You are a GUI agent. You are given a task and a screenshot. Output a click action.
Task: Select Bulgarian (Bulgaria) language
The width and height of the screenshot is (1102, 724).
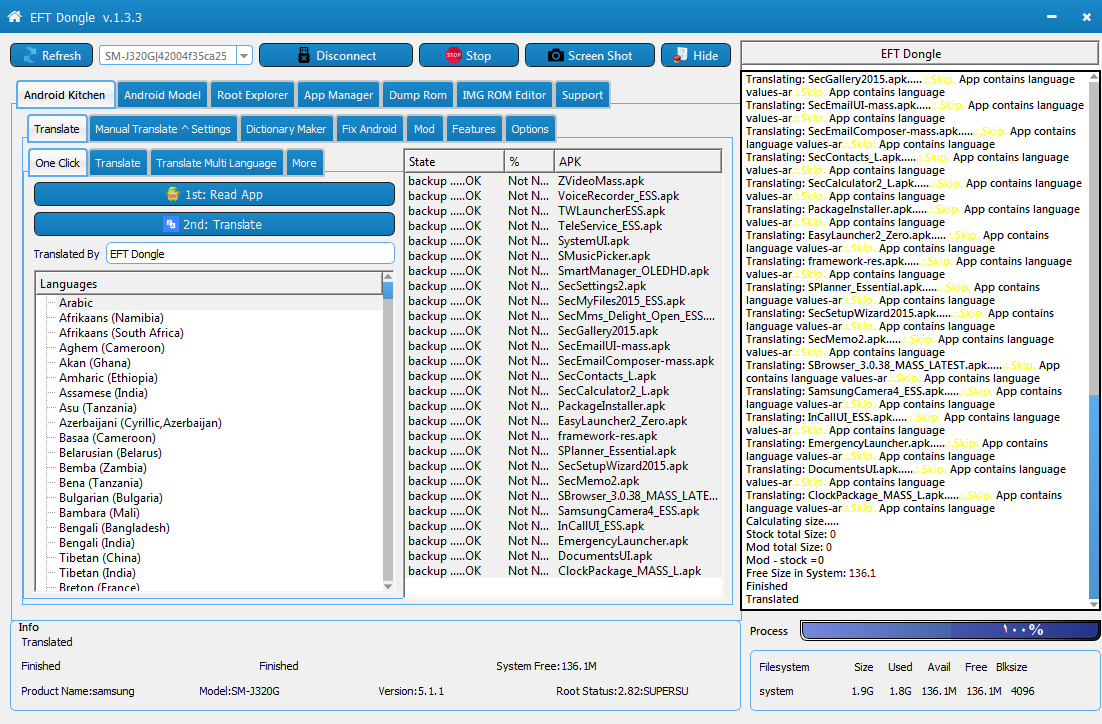point(110,498)
